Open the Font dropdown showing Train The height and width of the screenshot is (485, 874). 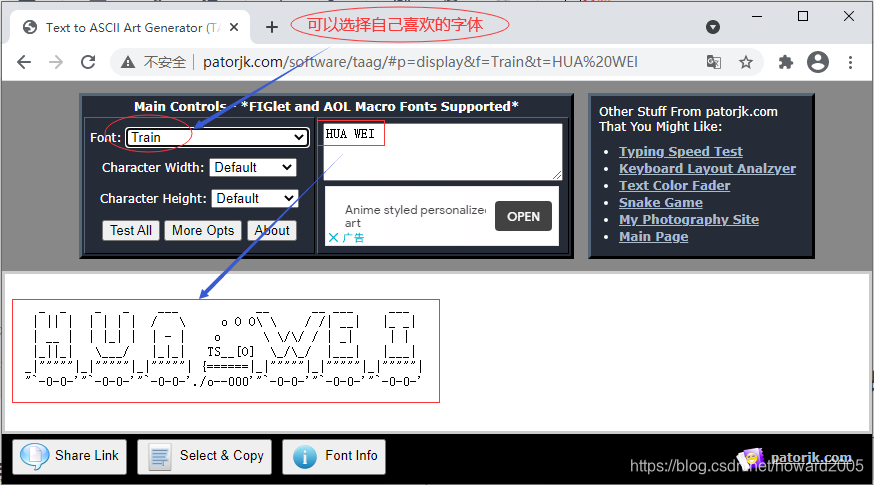tap(217, 137)
